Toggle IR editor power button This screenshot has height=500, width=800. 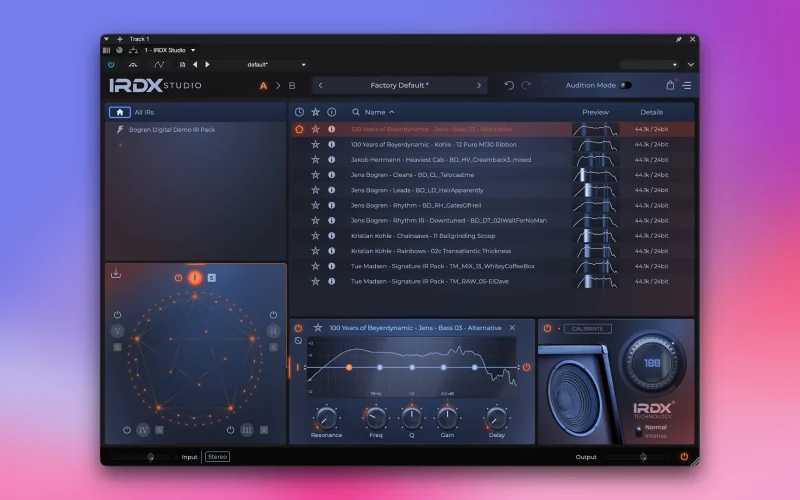tap(298, 328)
